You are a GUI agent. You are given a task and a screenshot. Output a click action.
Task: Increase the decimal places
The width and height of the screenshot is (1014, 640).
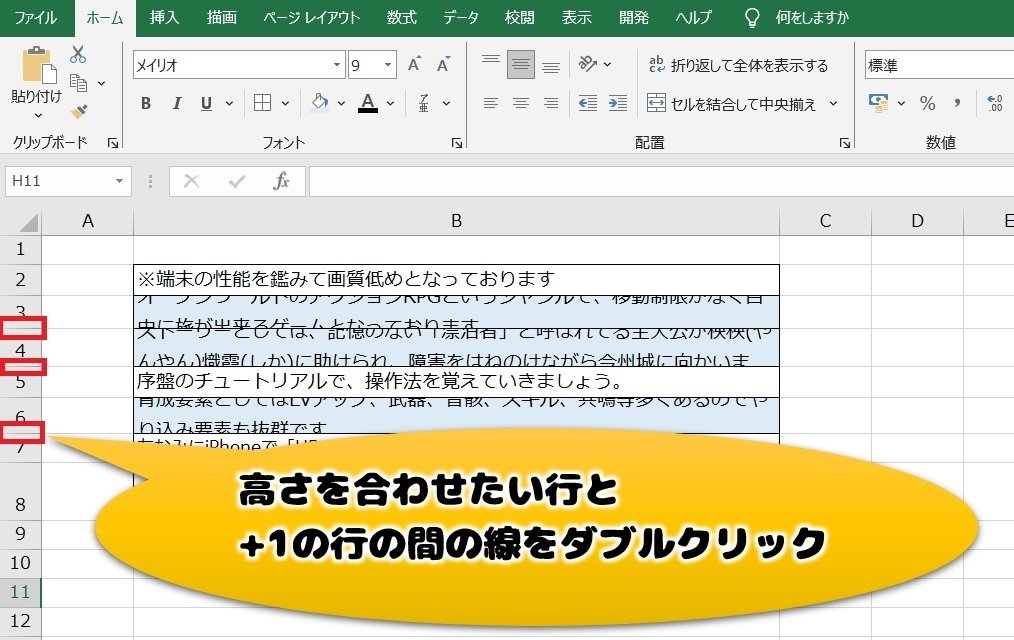(x=994, y=103)
